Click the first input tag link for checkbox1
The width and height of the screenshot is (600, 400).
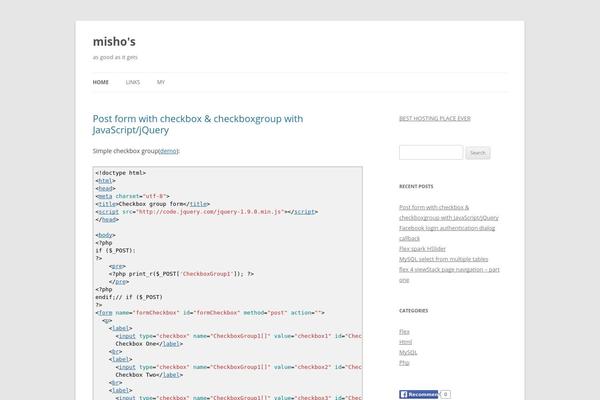[127, 336]
